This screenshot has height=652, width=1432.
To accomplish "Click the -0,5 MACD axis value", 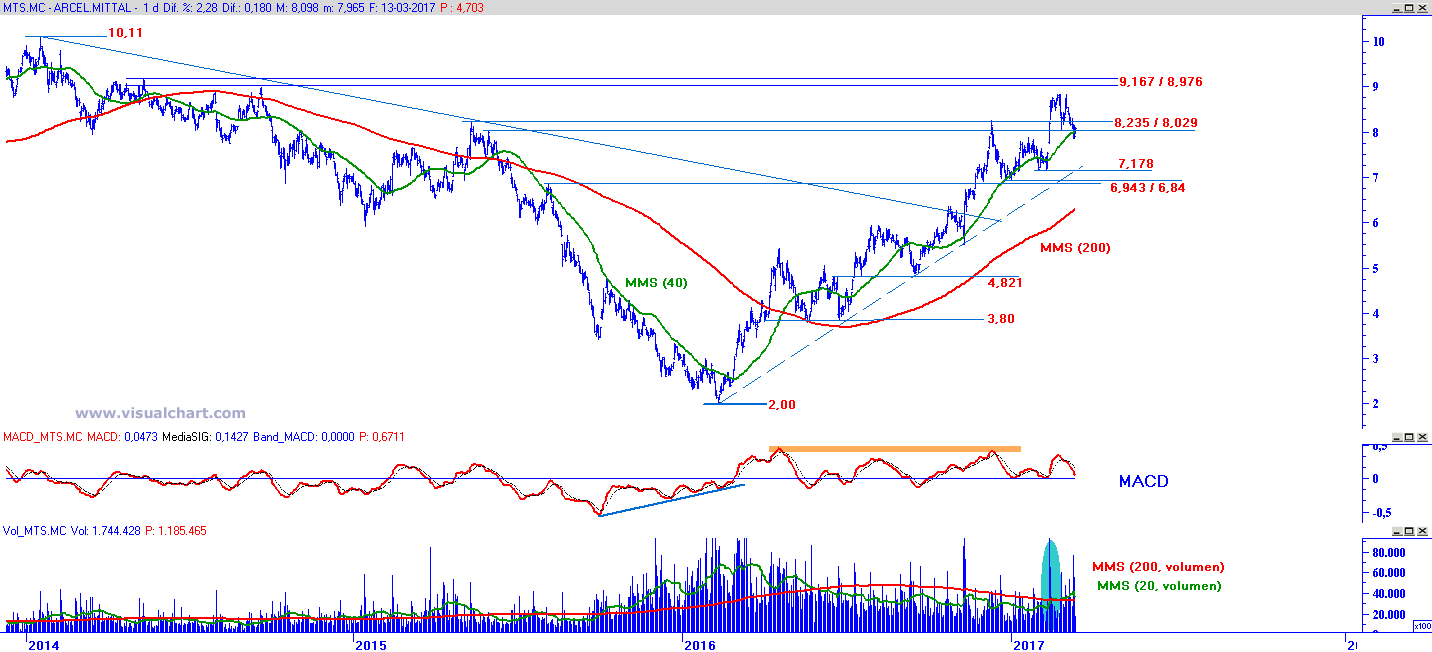I will 1381,513.
